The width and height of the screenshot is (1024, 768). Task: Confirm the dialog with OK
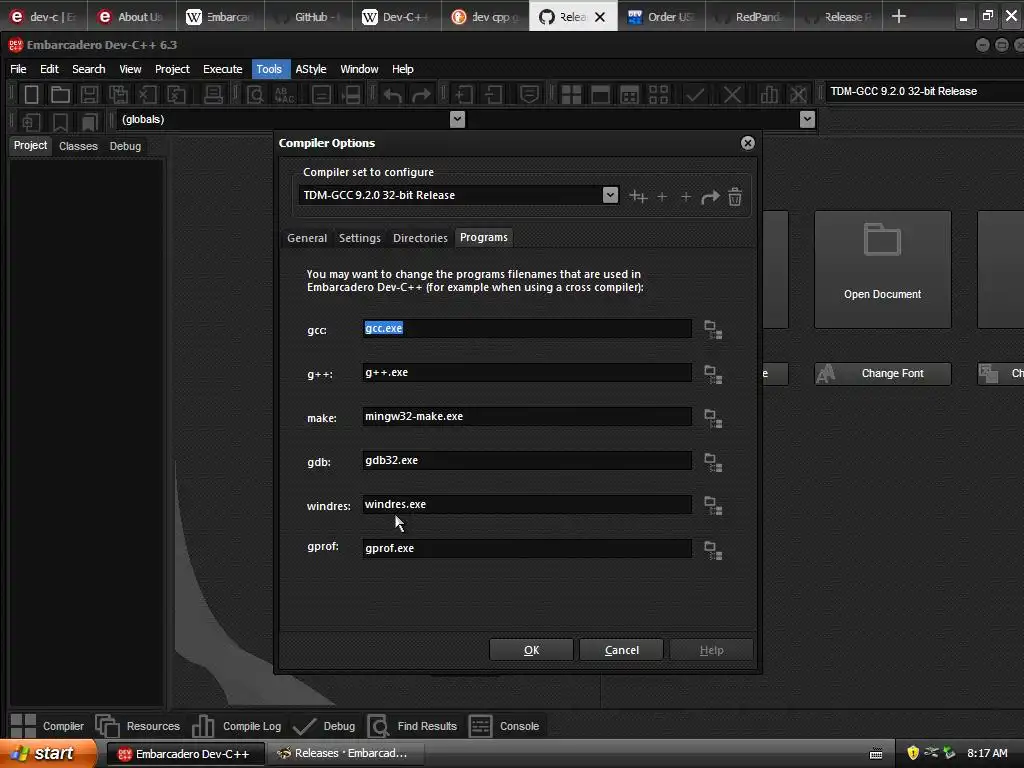[x=531, y=650]
